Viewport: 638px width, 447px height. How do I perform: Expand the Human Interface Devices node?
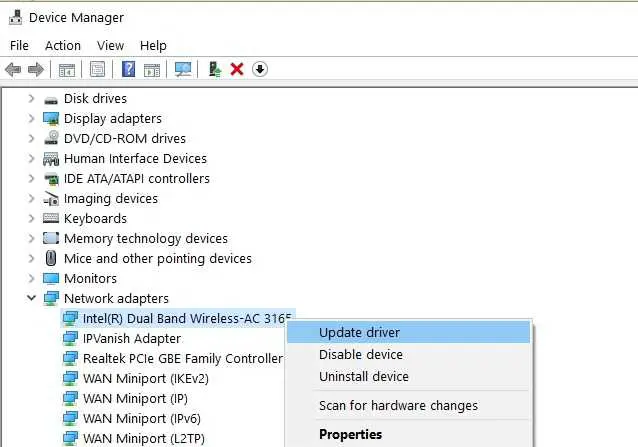click(x=31, y=158)
